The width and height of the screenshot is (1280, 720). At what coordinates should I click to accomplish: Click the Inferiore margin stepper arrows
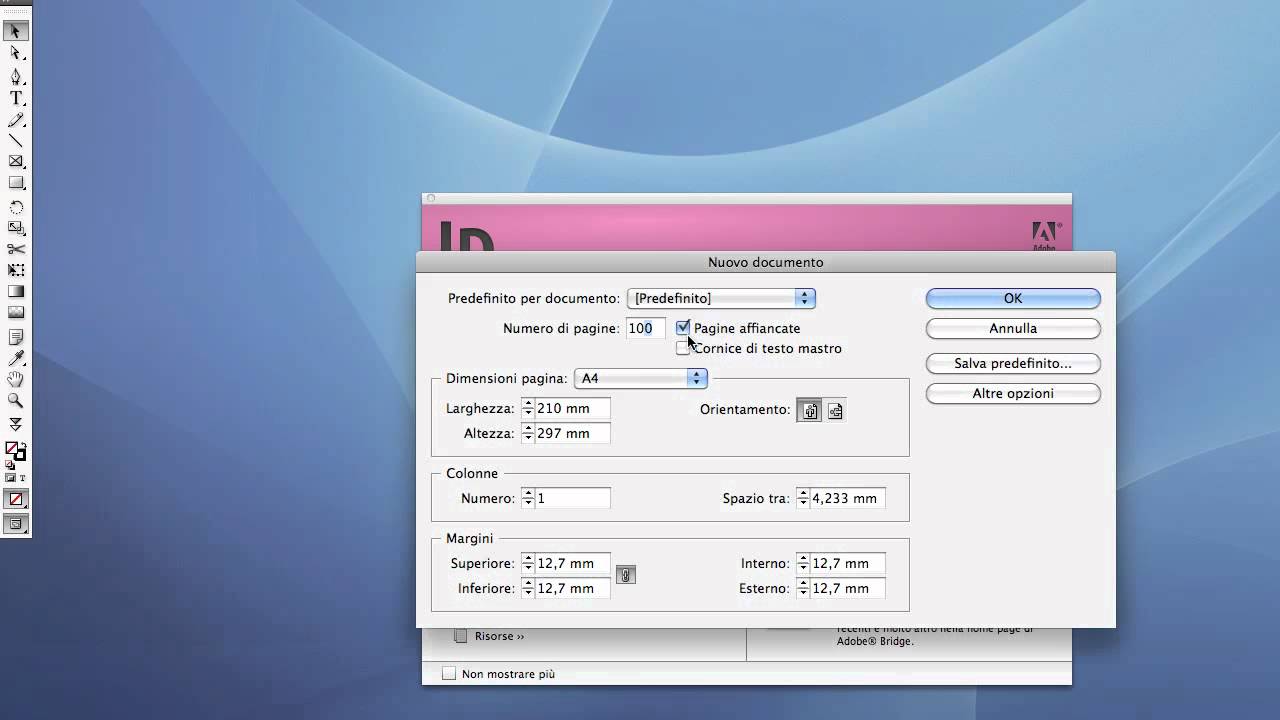528,588
